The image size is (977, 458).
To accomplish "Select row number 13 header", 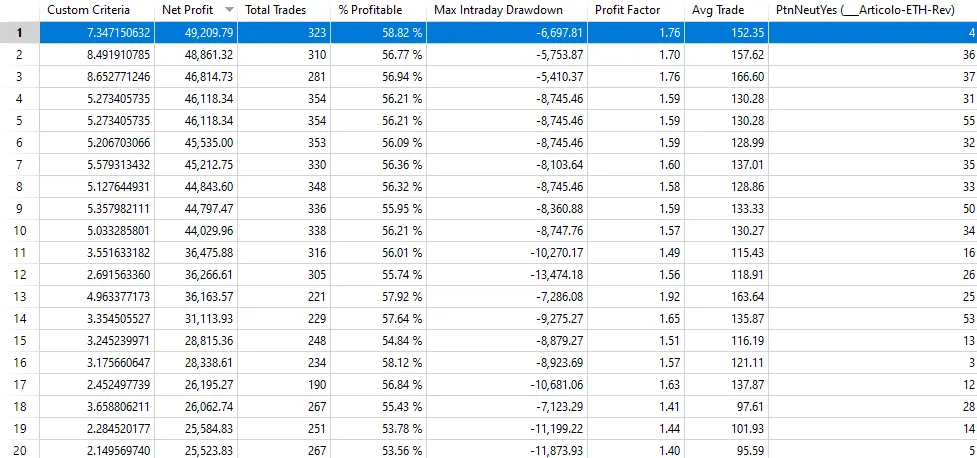I will [x=19, y=297].
